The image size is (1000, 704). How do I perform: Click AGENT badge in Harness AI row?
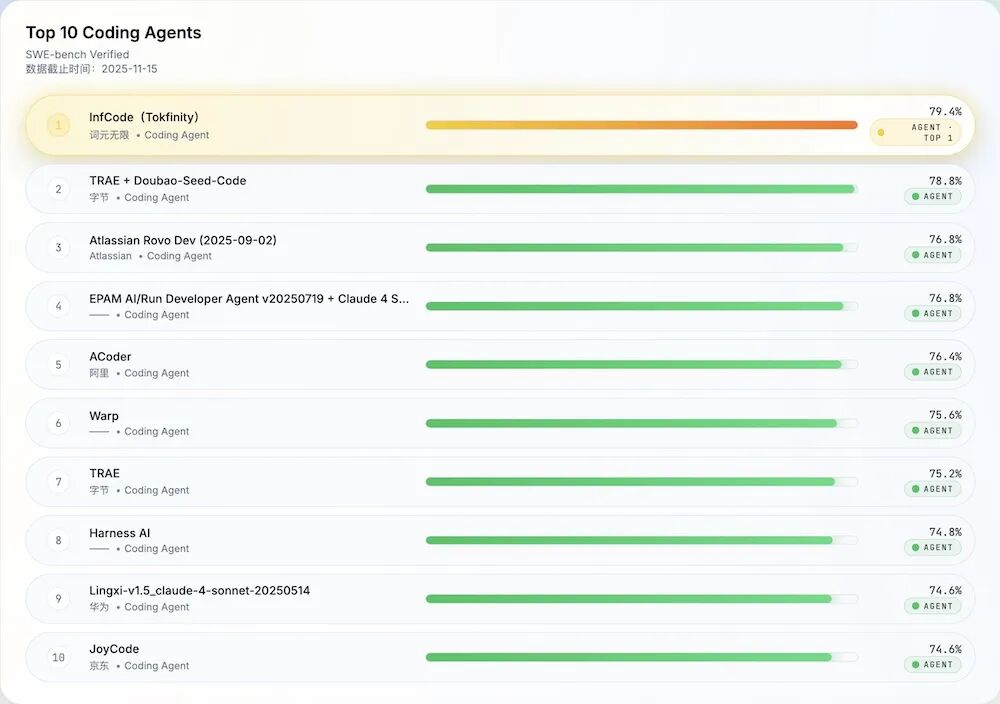tap(932, 548)
